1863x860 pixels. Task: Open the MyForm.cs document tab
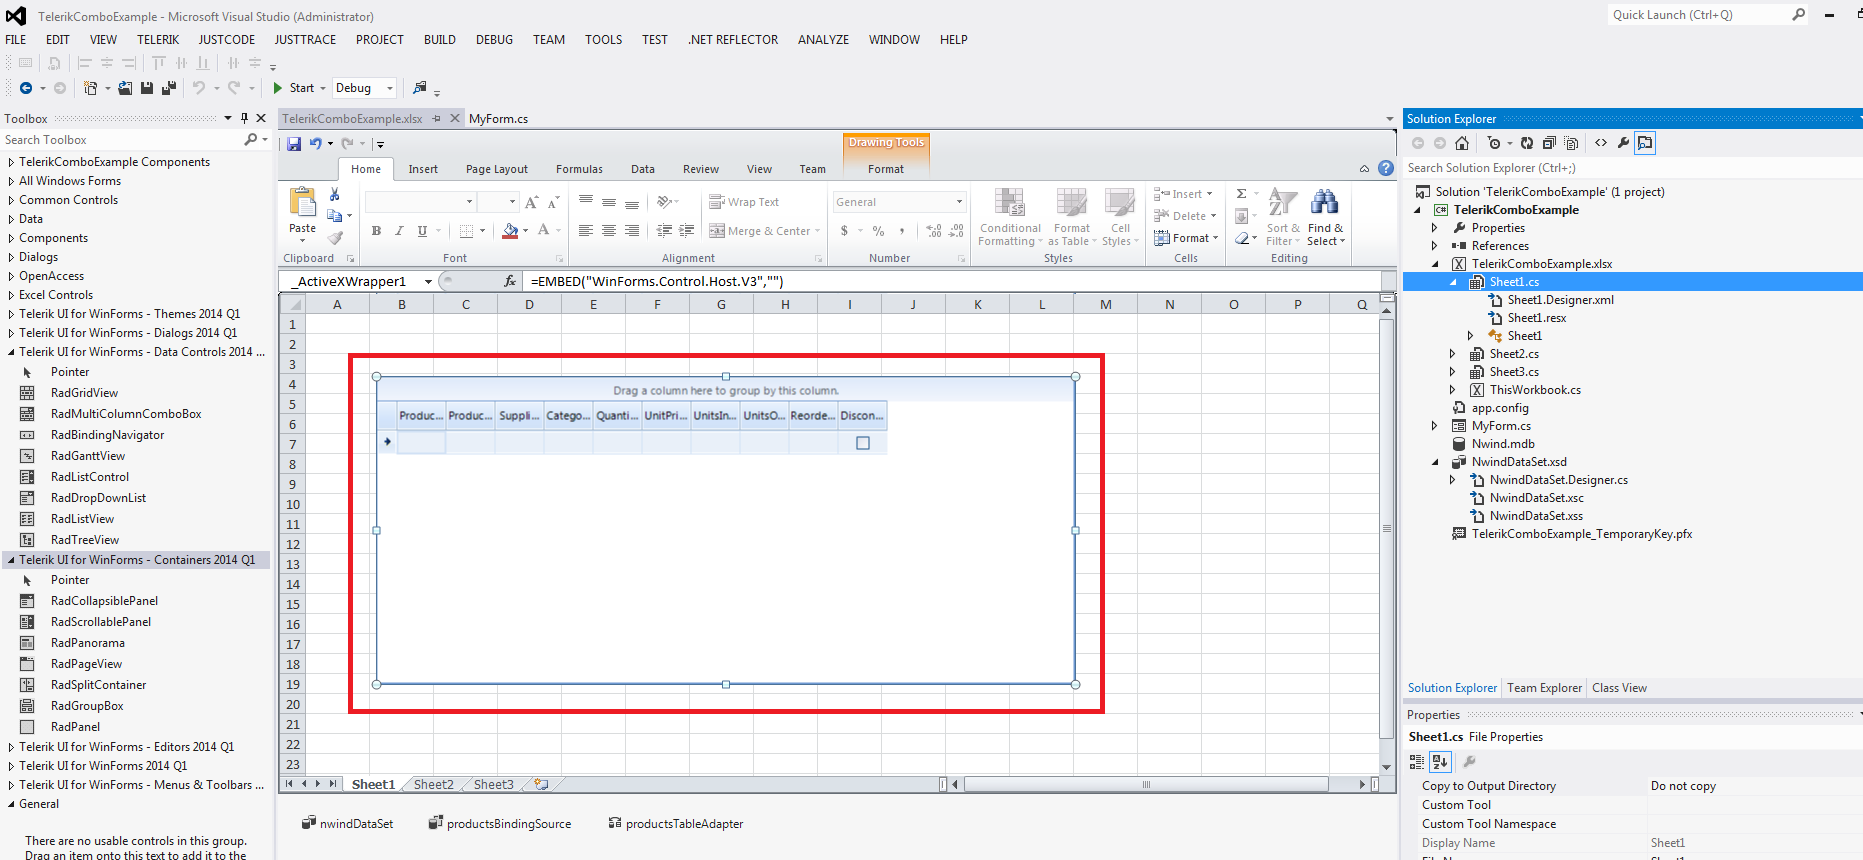click(x=498, y=119)
